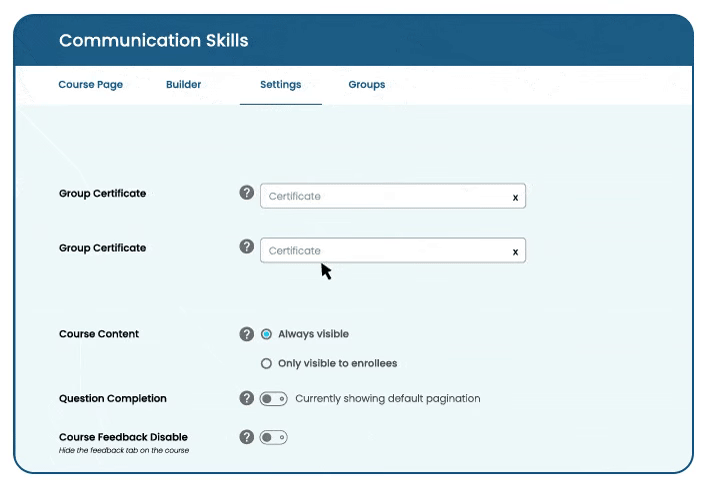Click the Course Content label
Image resolution: width=708 pixels, height=490 pixels.
[99, 334]
